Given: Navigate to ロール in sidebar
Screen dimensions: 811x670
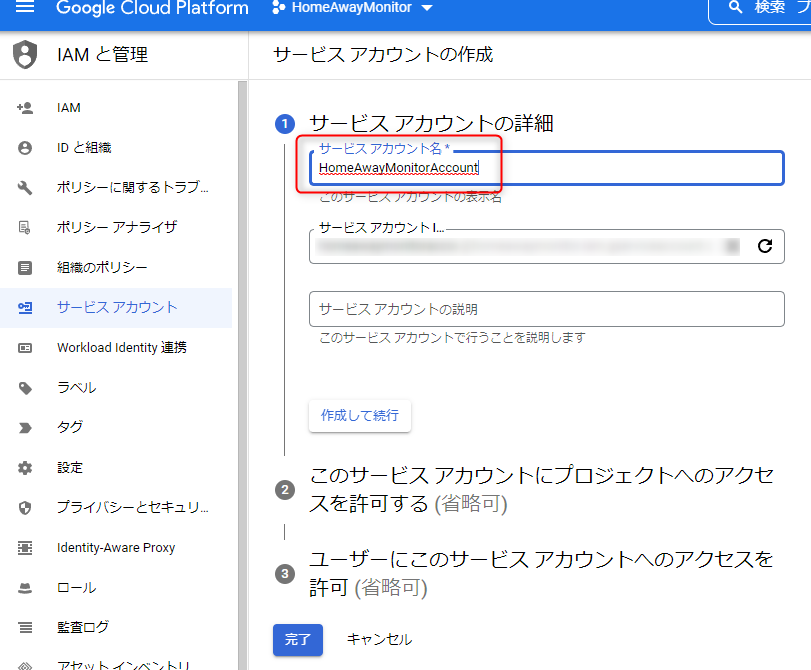Looking at the screenshot, I should [x=78, y=589].
